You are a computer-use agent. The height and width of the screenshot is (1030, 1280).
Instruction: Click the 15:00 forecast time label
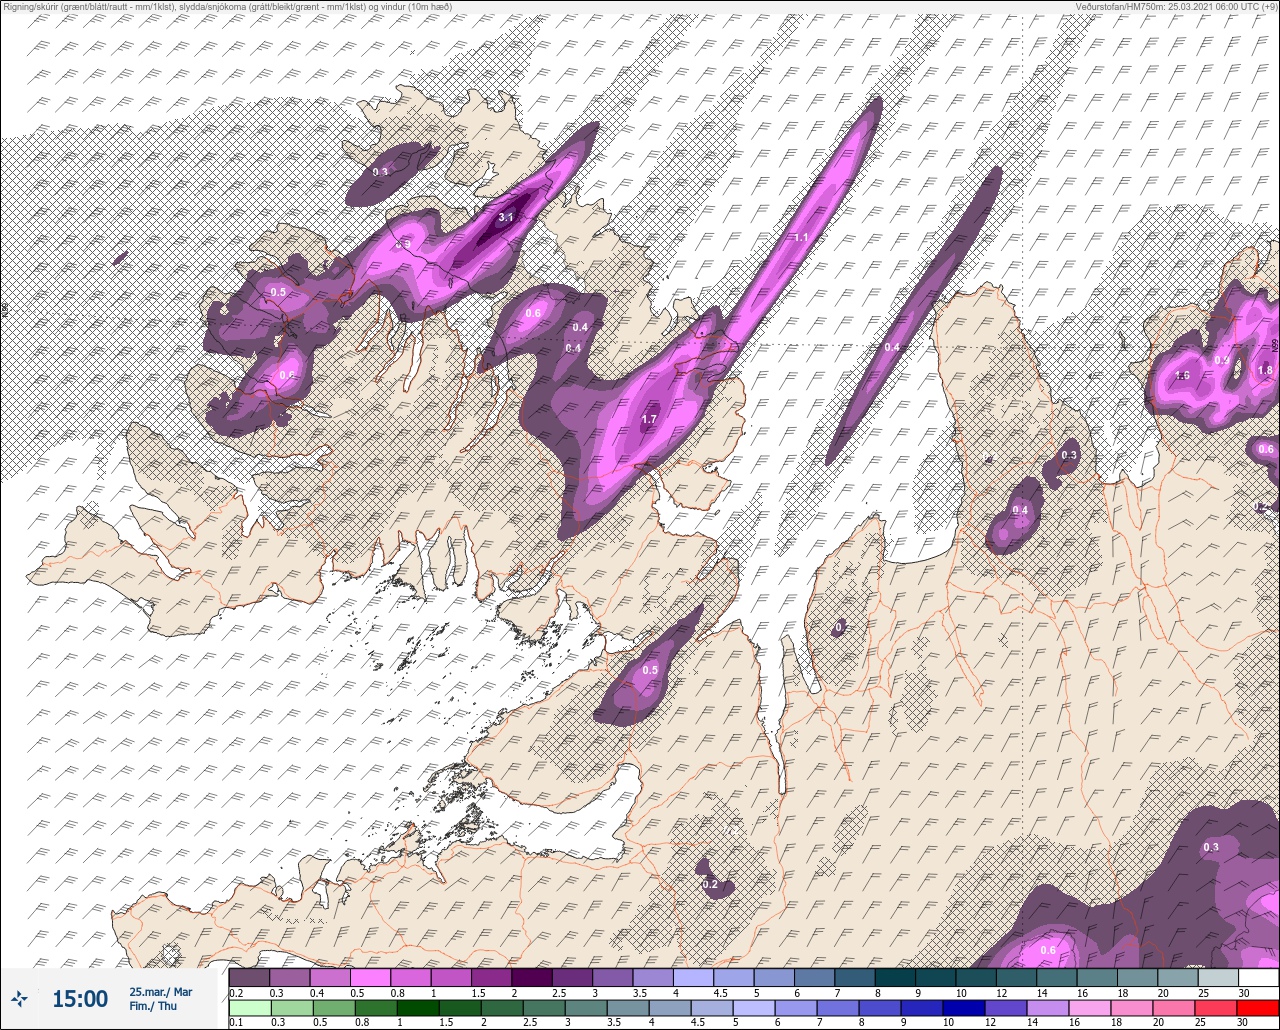click(x=80, y=999)
